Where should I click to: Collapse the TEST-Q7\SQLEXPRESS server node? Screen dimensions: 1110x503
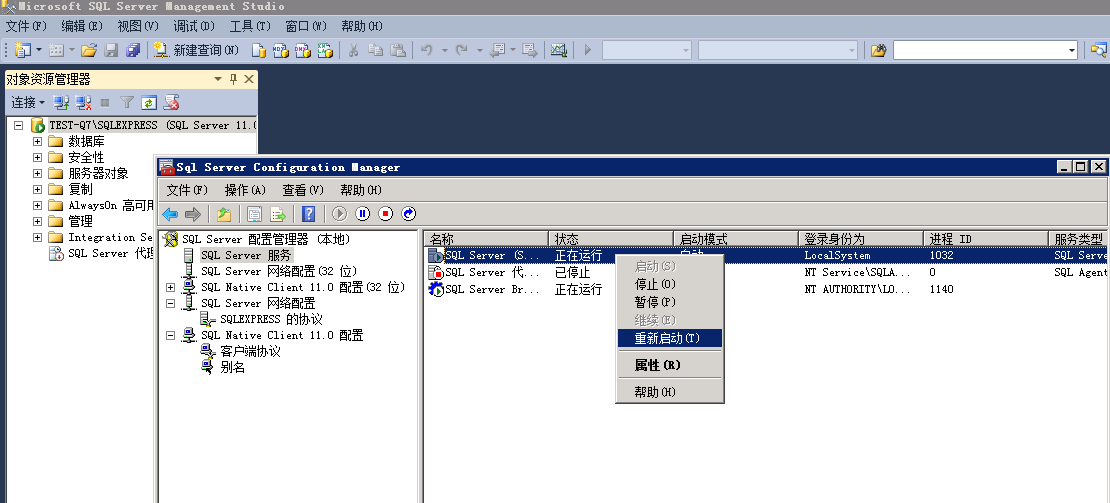(18, 125)
